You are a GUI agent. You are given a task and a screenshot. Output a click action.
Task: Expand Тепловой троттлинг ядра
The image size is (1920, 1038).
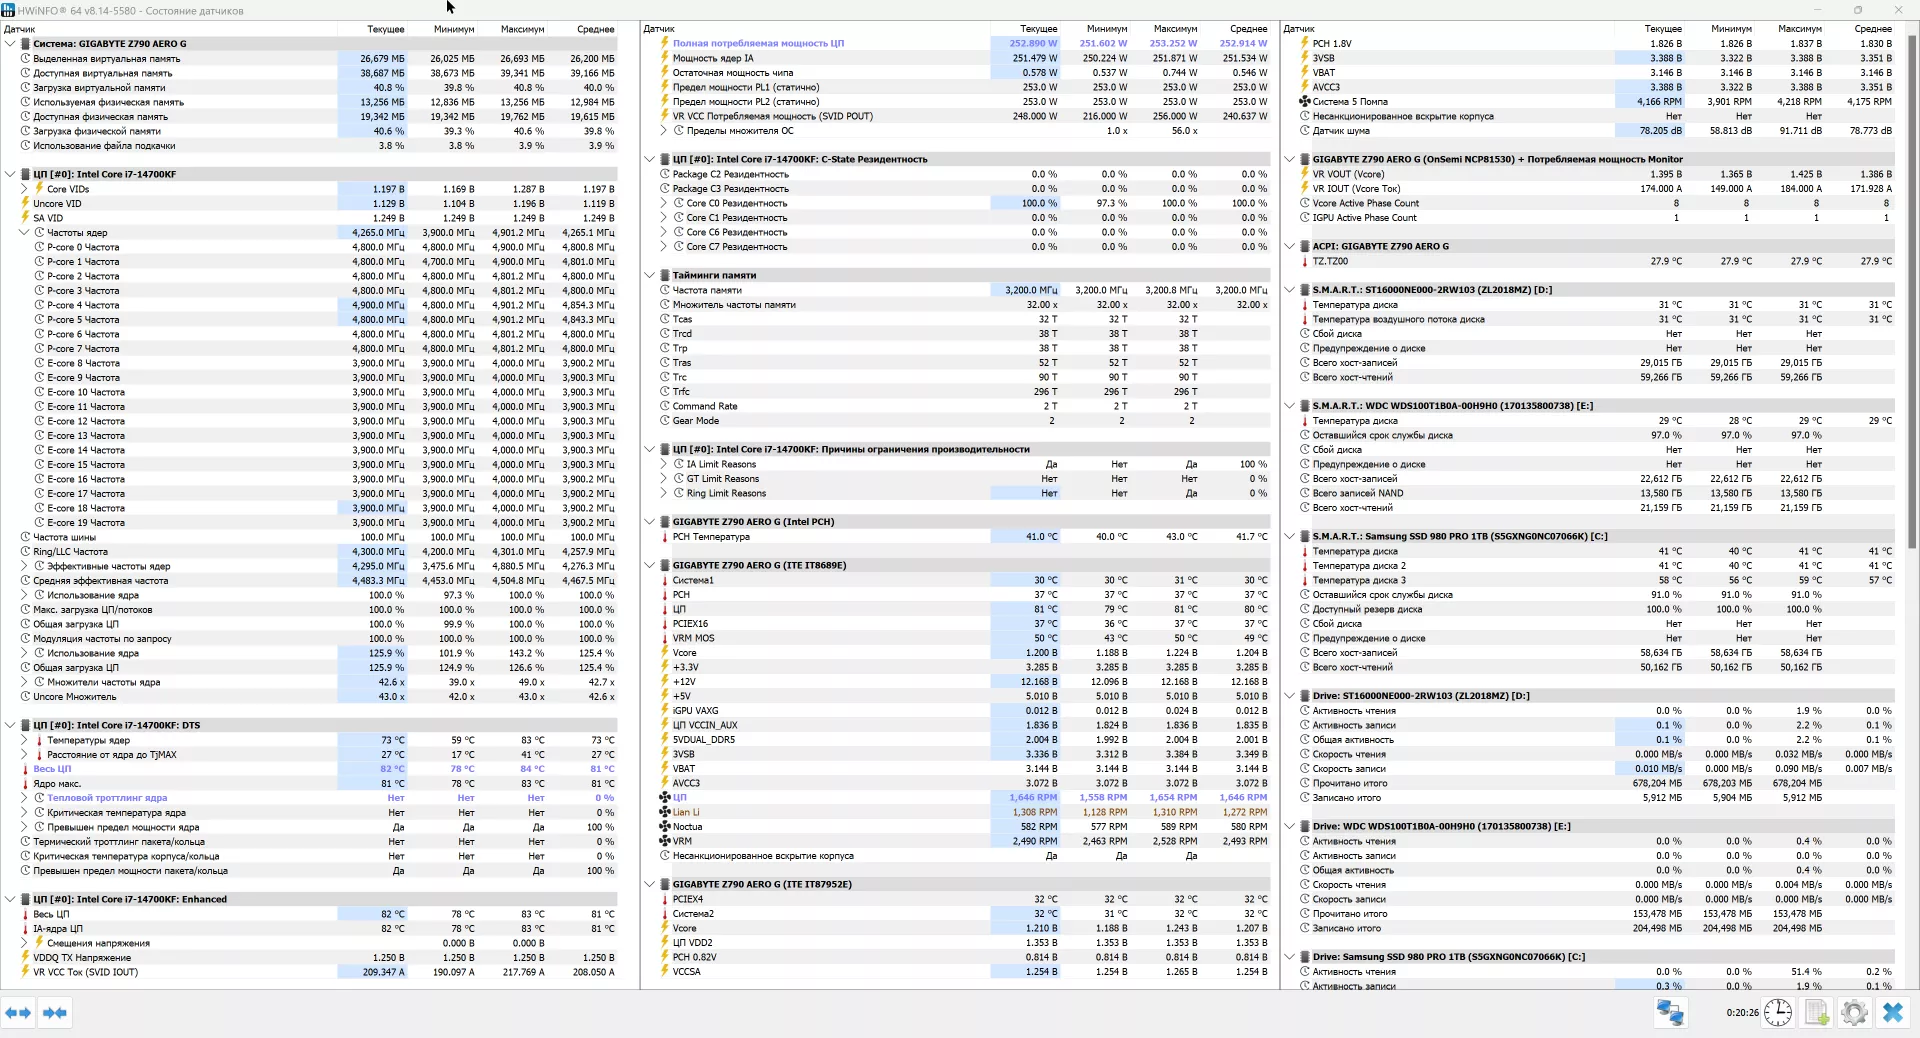click(25, 798)
